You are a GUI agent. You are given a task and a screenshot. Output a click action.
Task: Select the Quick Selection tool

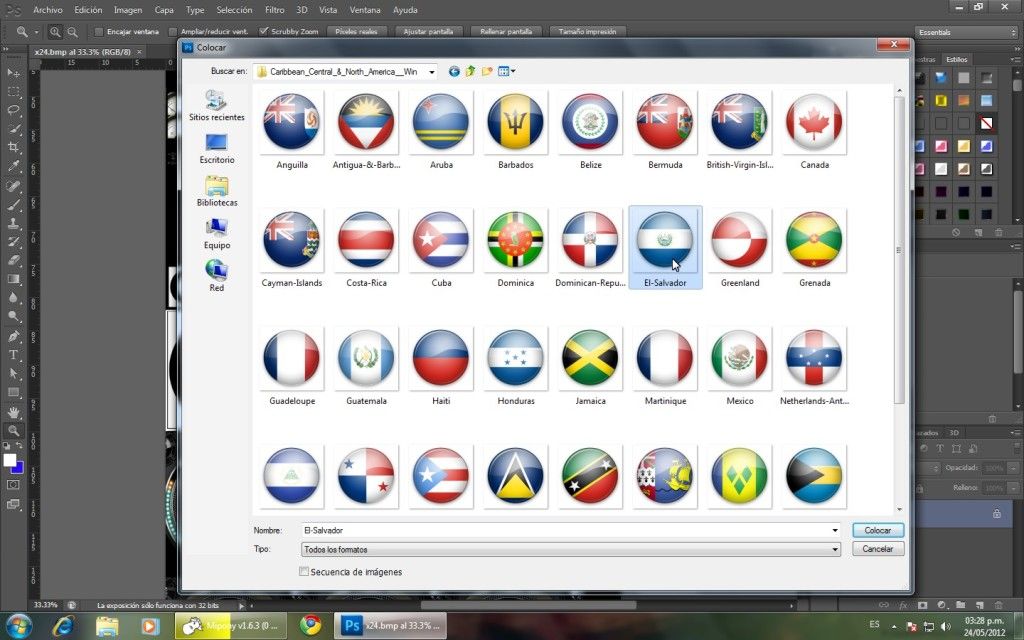tap(13, 129)
